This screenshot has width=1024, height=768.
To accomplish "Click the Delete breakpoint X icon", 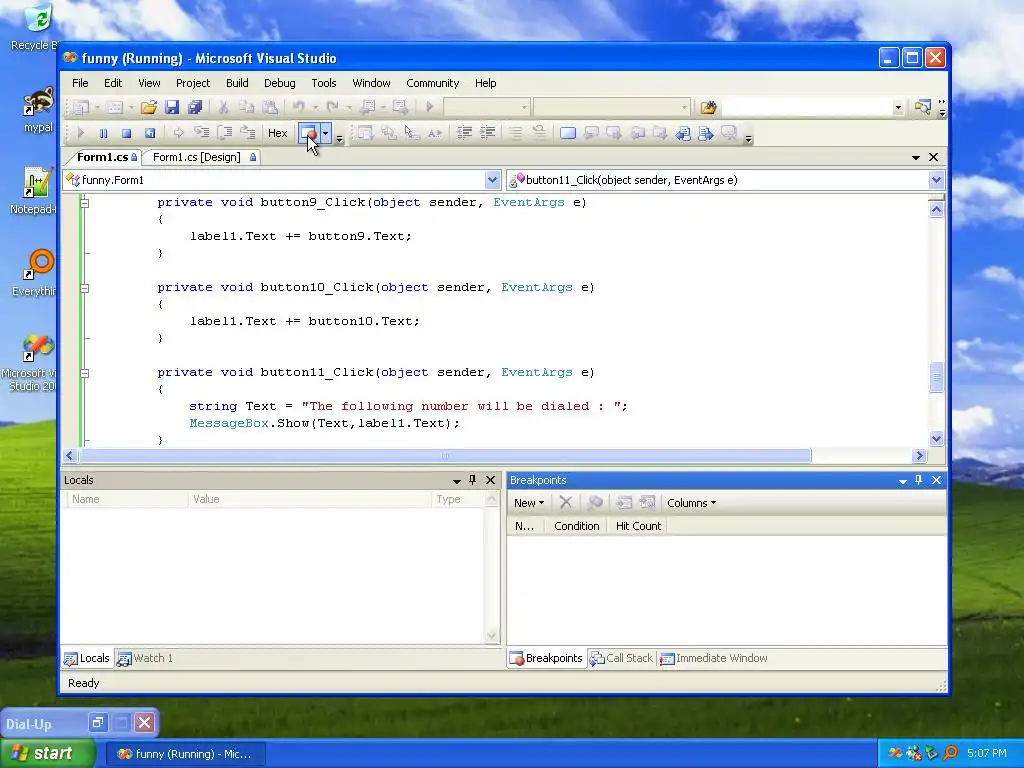I will 566,503.
